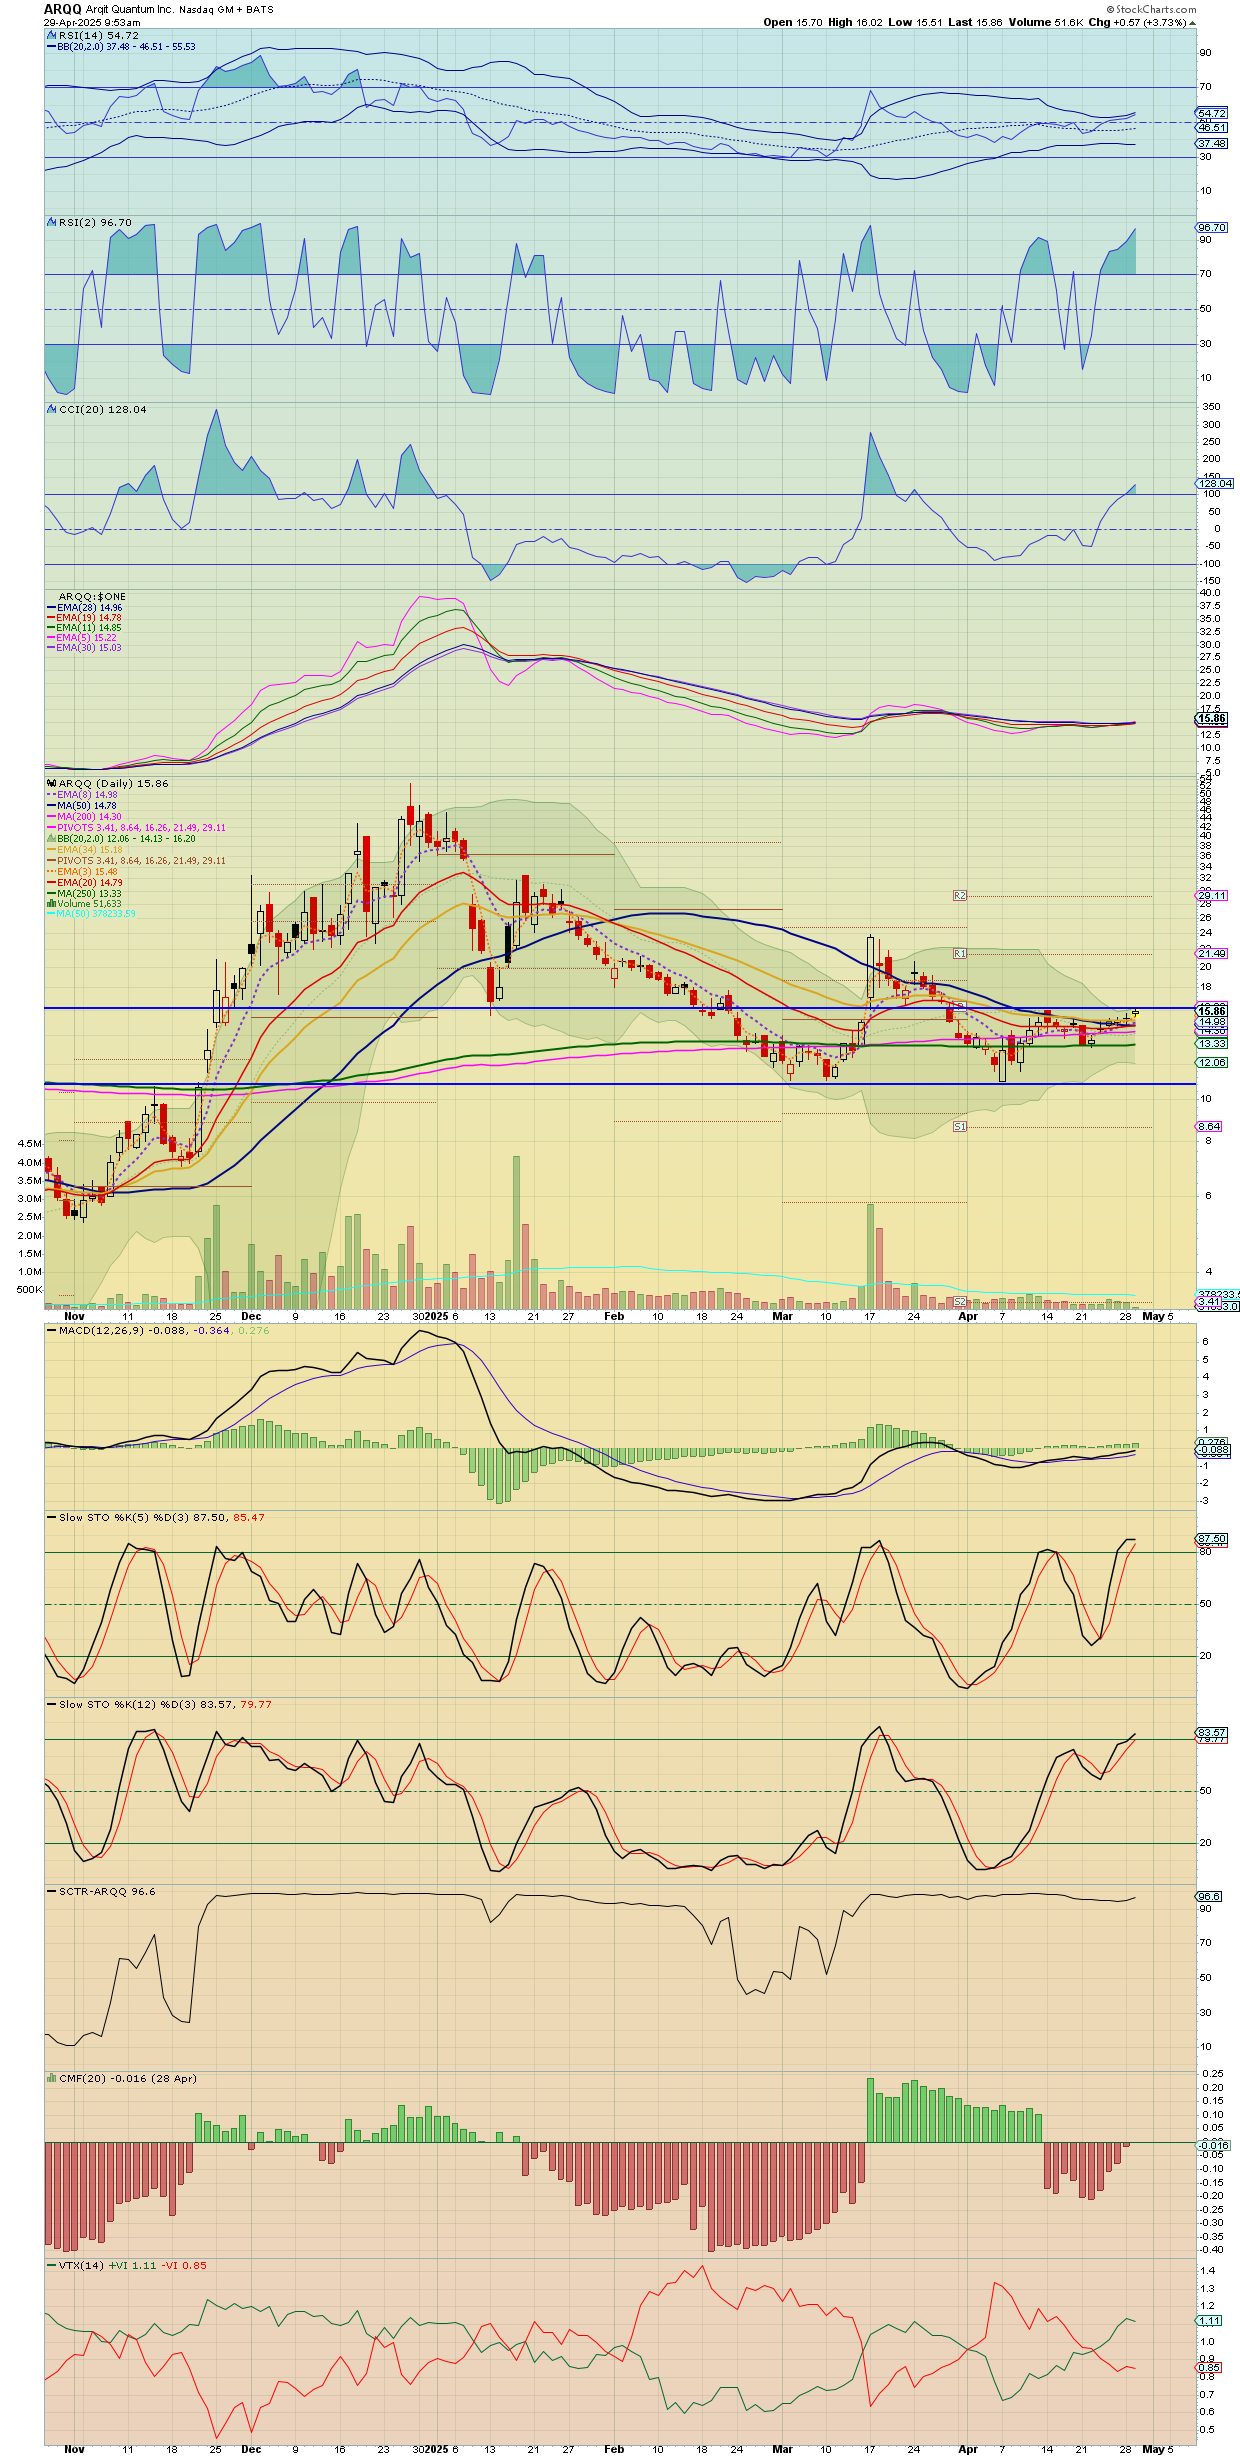Click the 'Arqit Quantum Inc.' company name
This screenshot has width=1240, height=2456.
130,10
